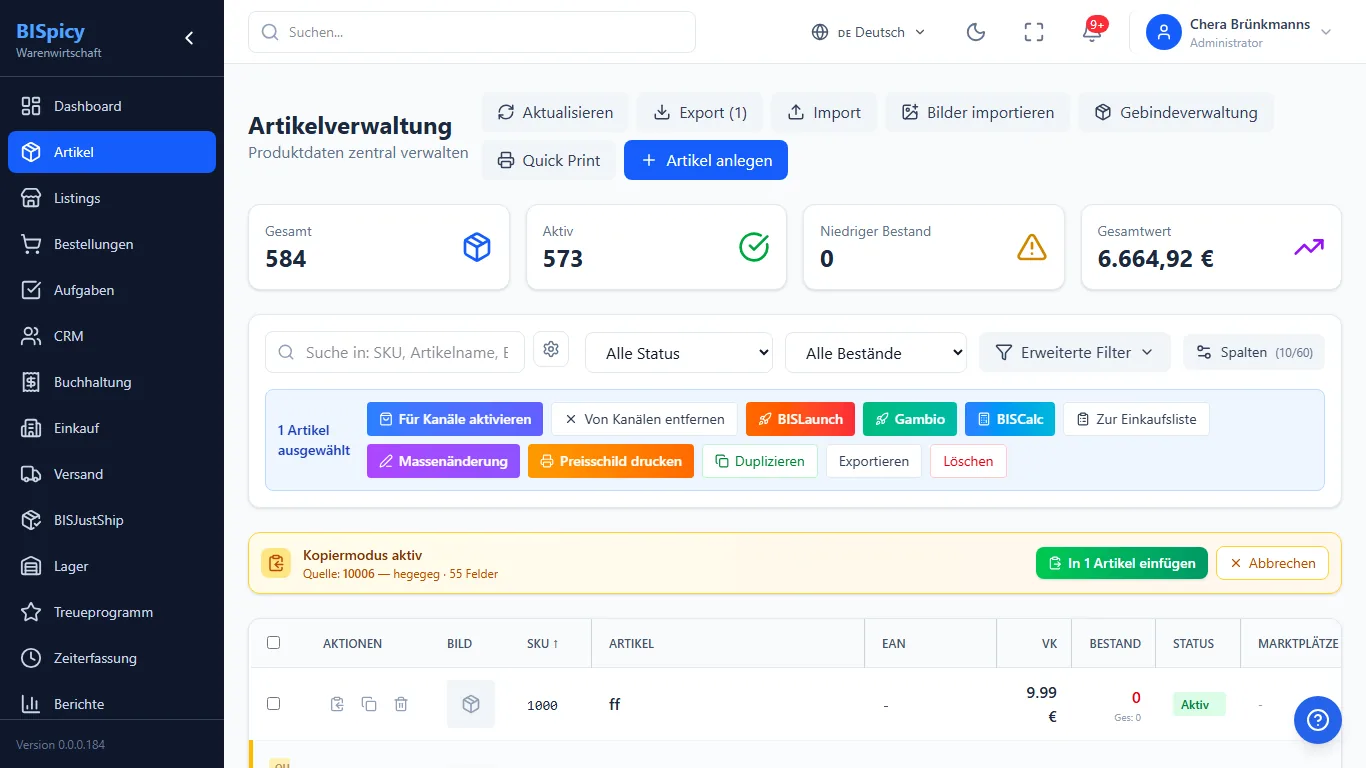Toggle the select-all checkbox in table header

[273, 643]
